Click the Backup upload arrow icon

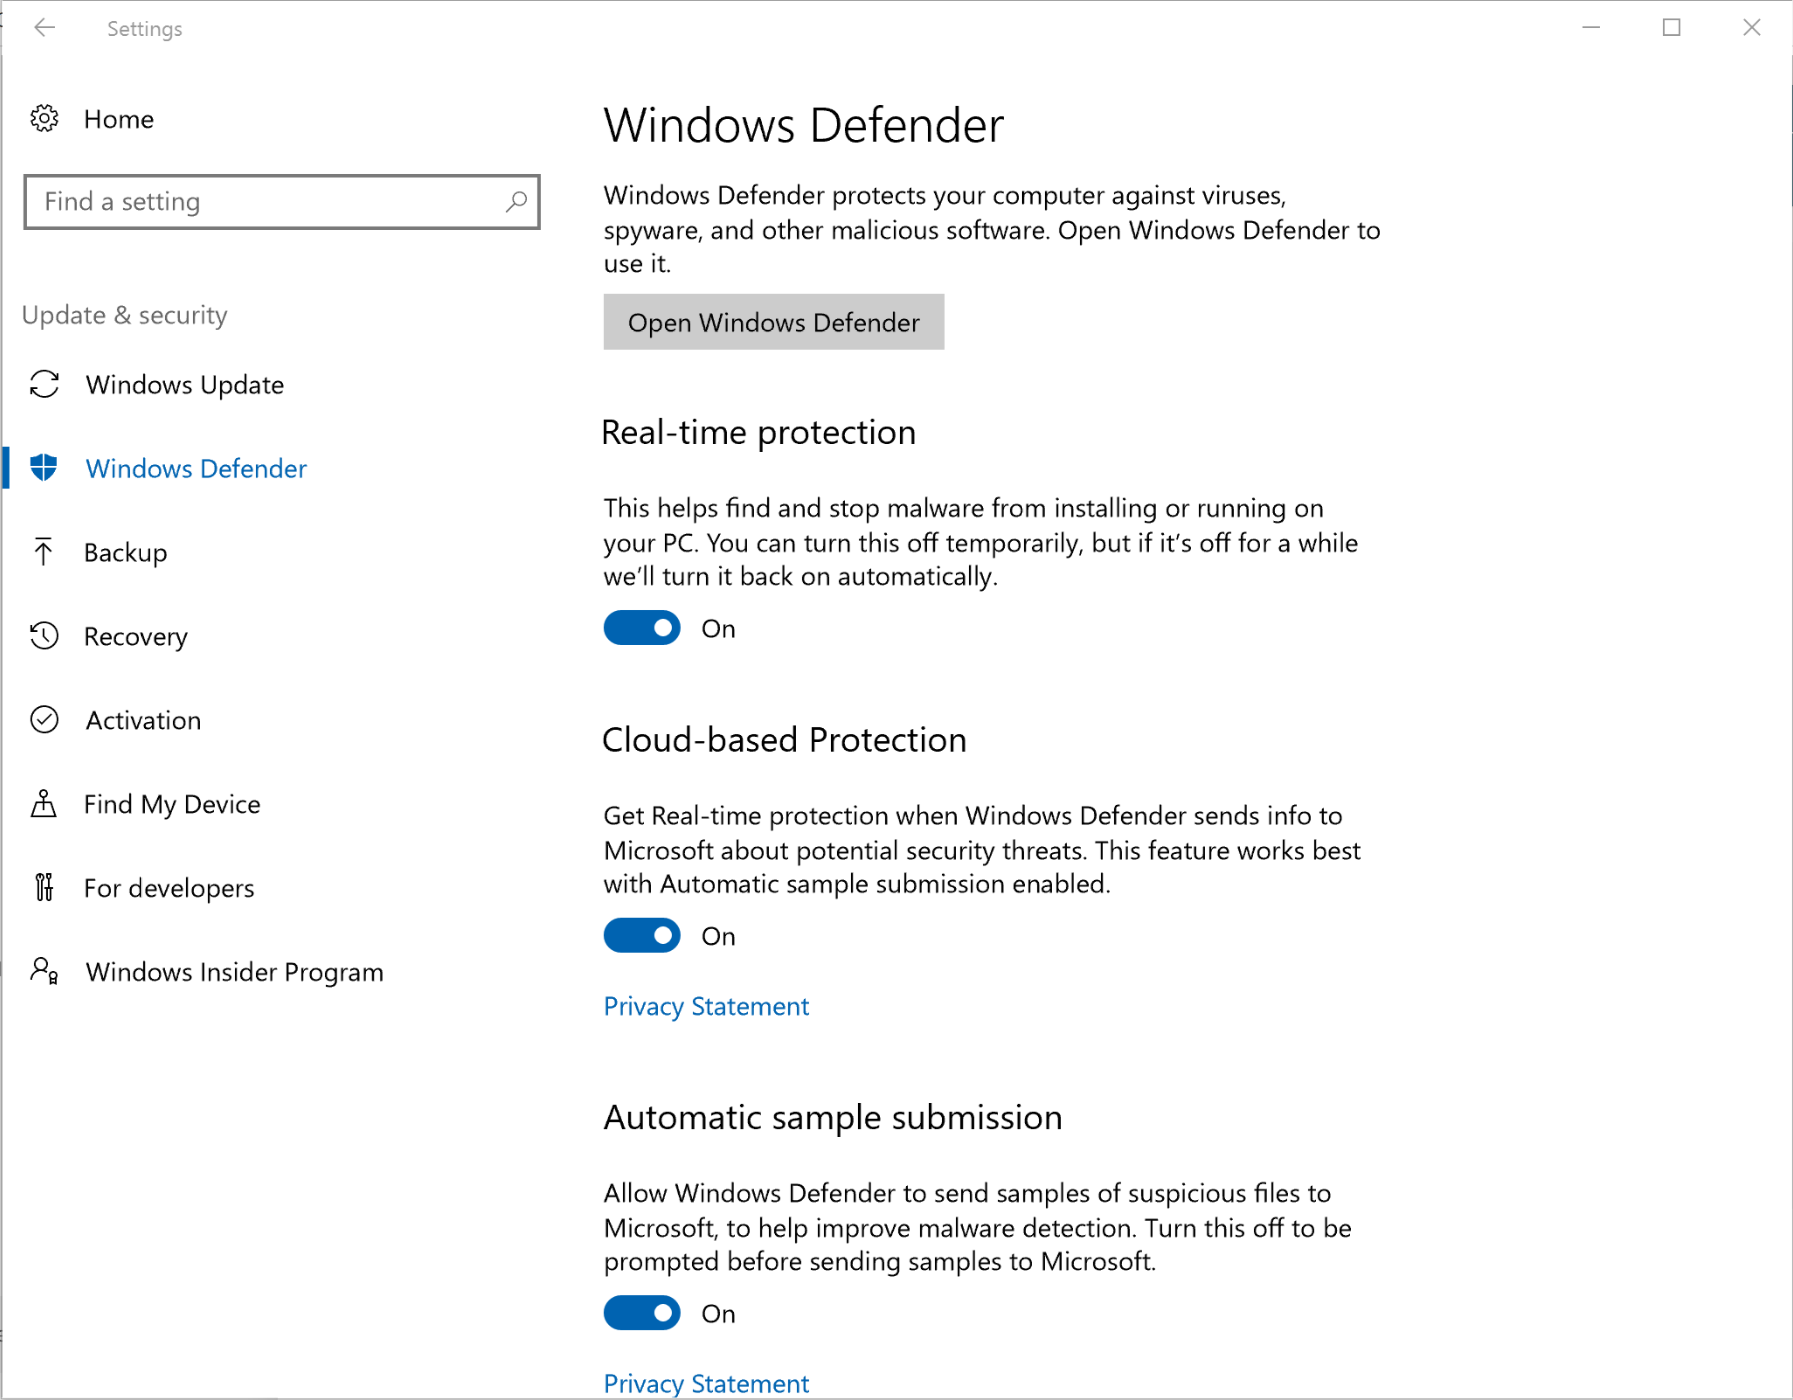click(44, 552)
